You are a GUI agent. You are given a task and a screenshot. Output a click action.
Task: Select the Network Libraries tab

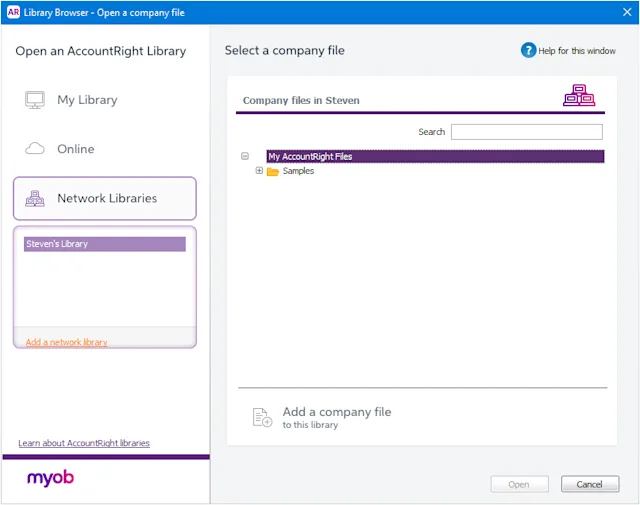[x=105, y=198]
